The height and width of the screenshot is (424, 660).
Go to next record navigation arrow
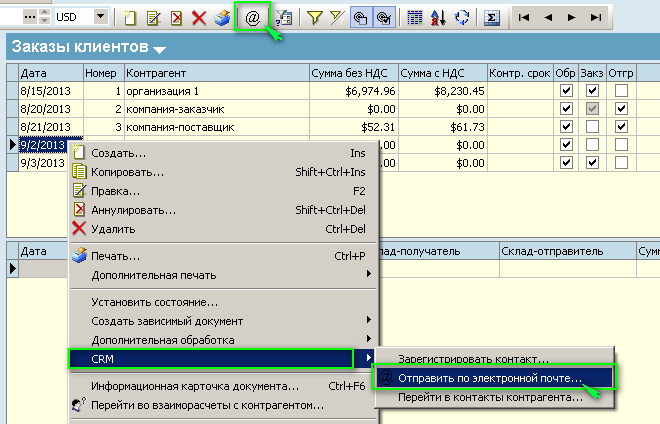coord(571,17)
